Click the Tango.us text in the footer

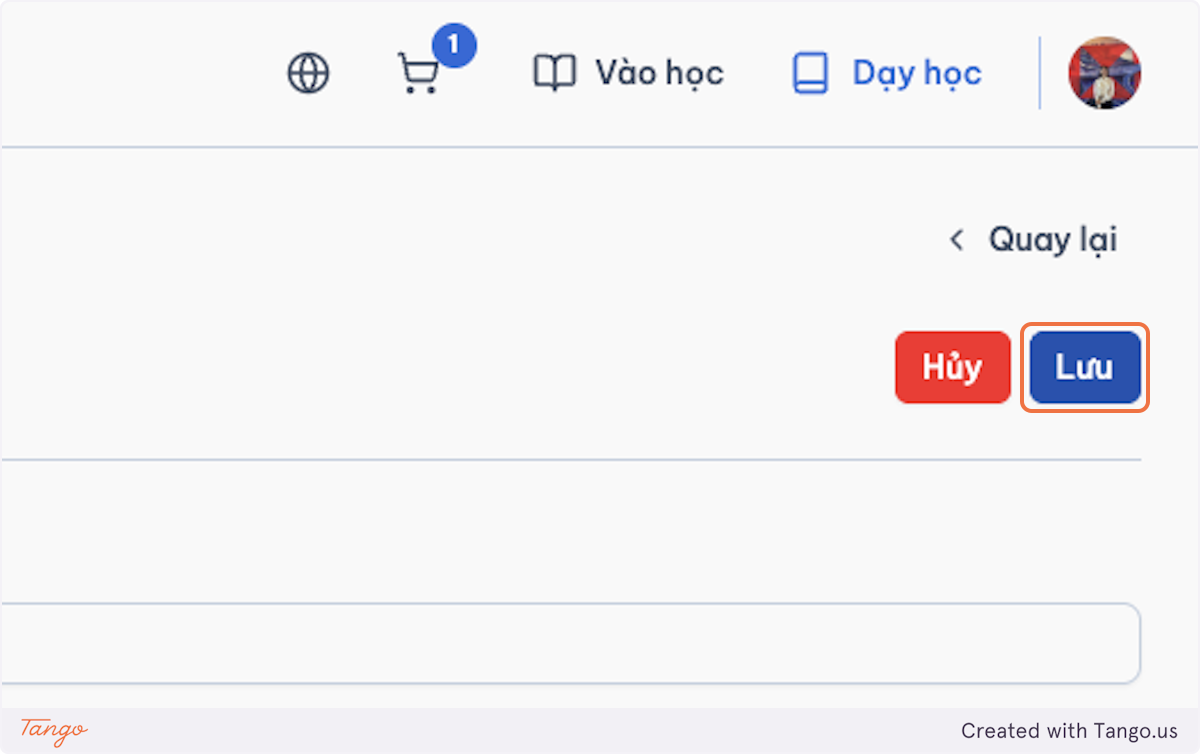pos(1133,731)
